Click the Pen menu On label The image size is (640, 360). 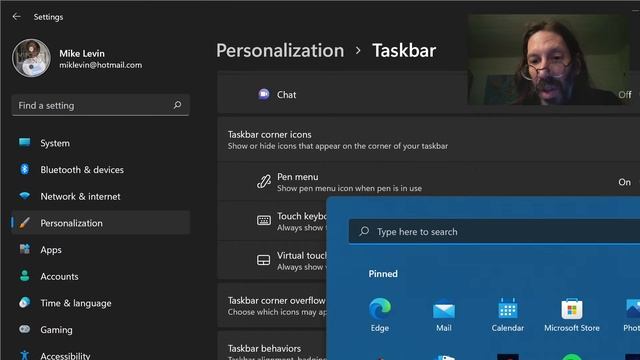[624, 182]
